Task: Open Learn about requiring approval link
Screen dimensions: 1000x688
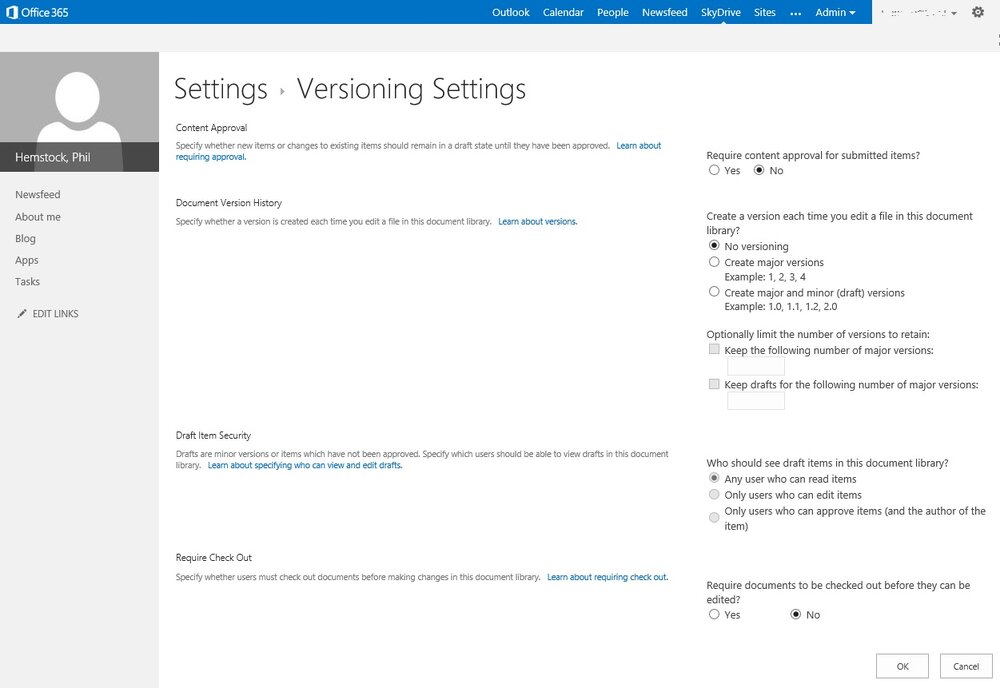Action: point(638,145)
